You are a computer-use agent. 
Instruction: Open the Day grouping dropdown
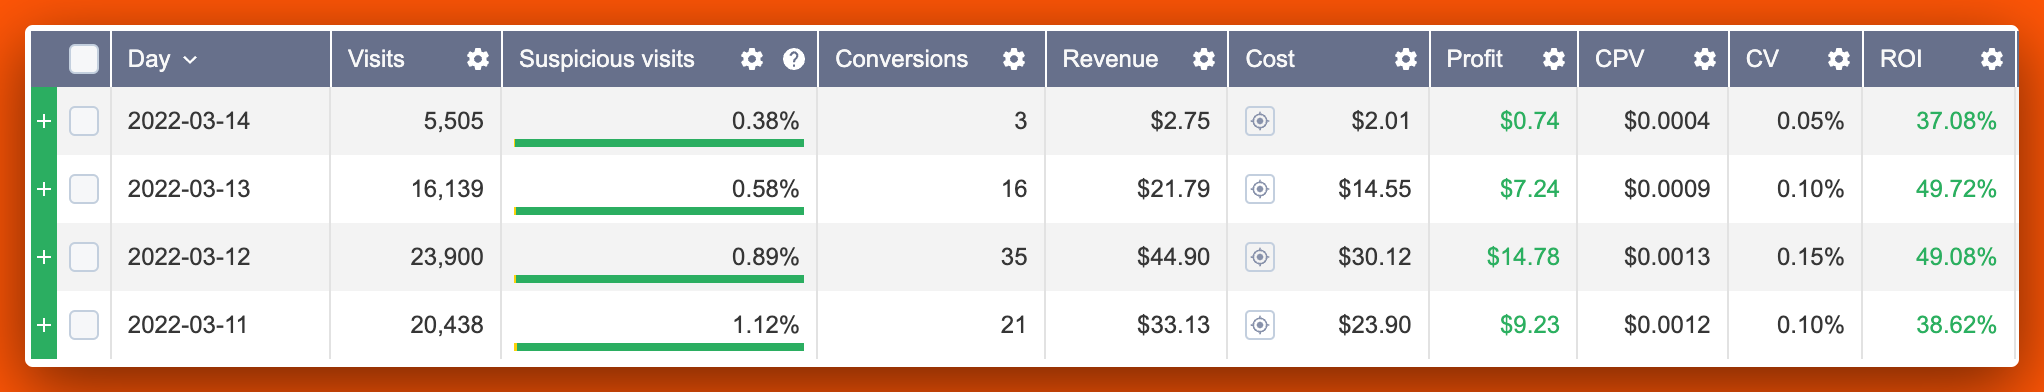point(162,59)
